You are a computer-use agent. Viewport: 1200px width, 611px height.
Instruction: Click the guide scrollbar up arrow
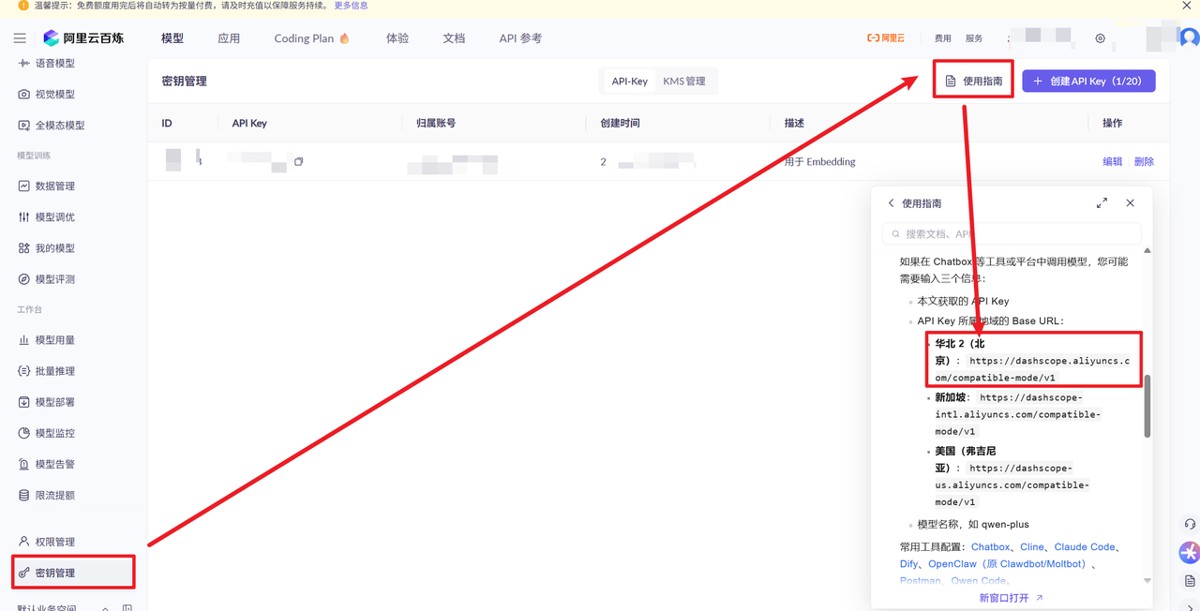click(1147, 250)
